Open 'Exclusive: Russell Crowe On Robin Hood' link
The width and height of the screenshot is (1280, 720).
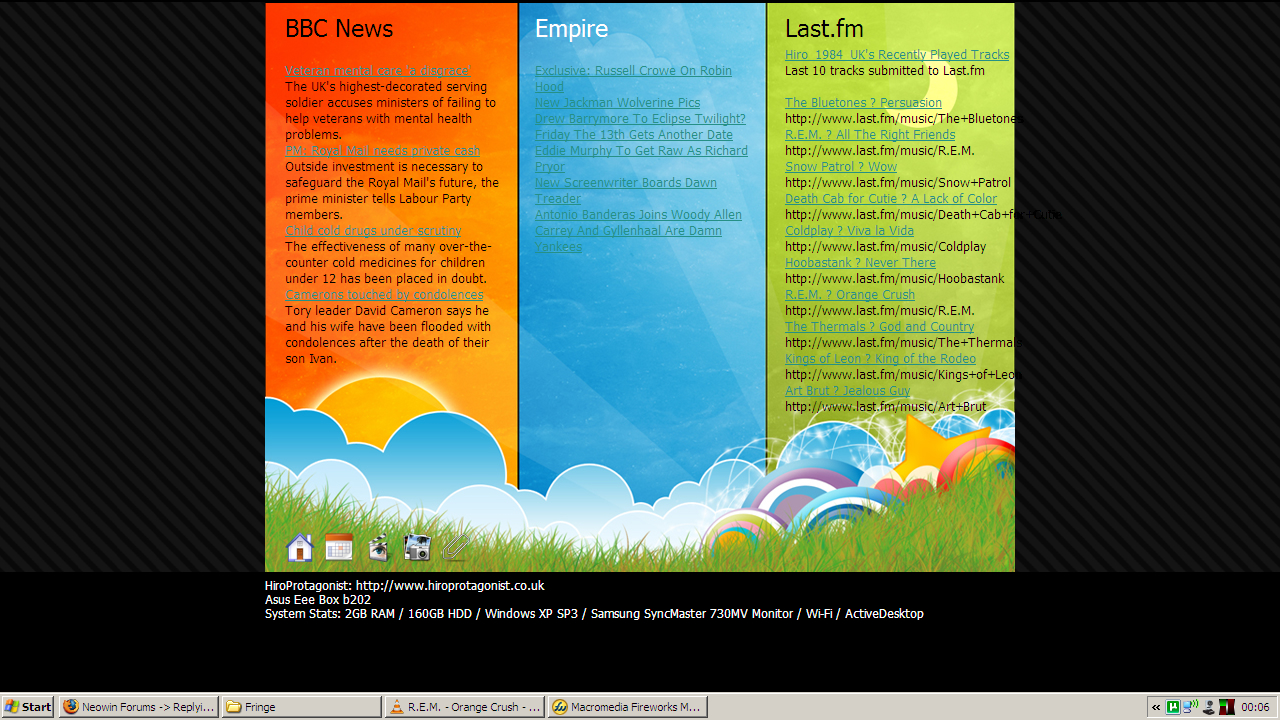(633, 71)
